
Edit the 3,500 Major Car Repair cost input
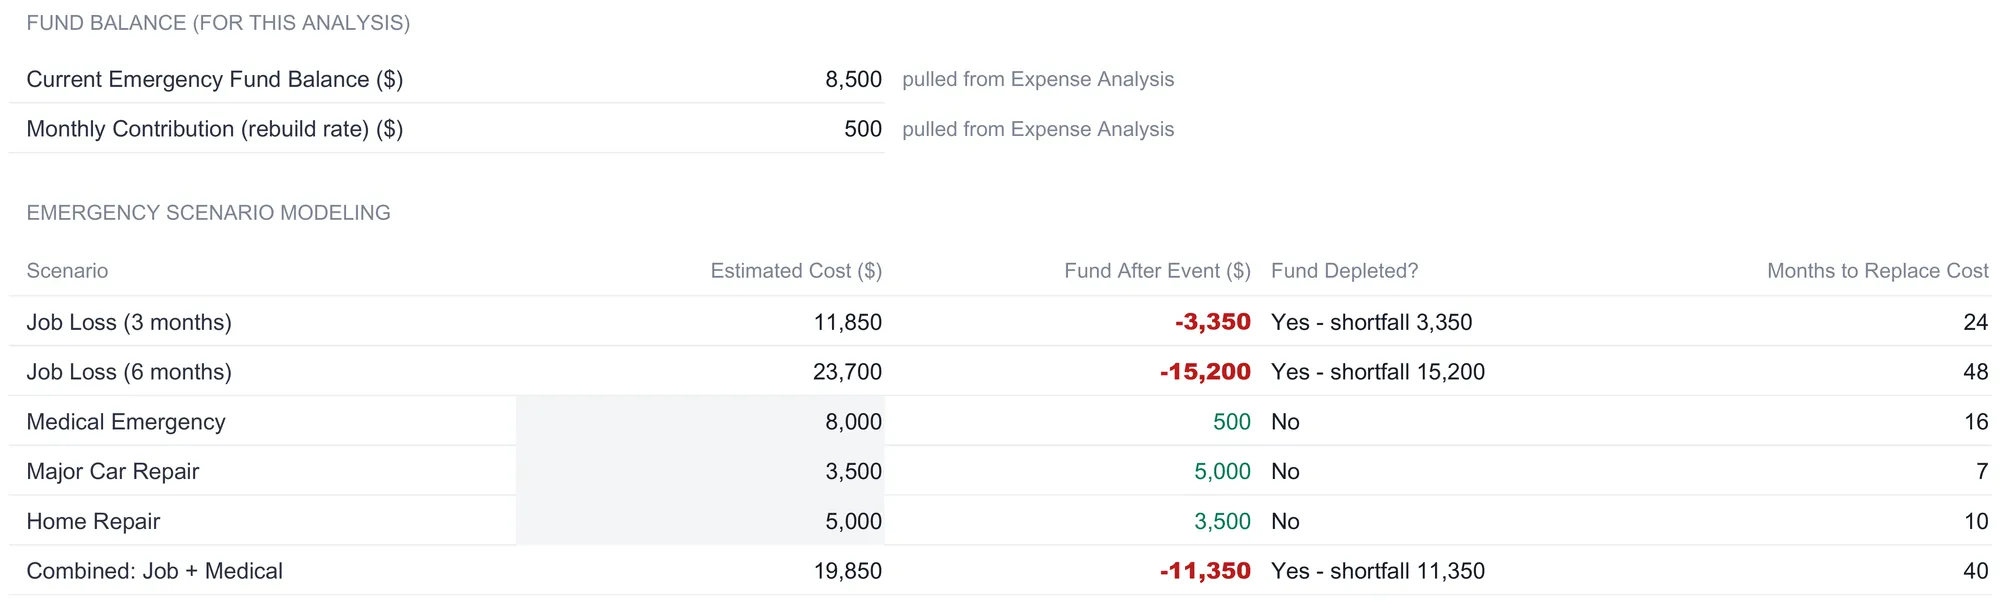[x=700, y=471]
